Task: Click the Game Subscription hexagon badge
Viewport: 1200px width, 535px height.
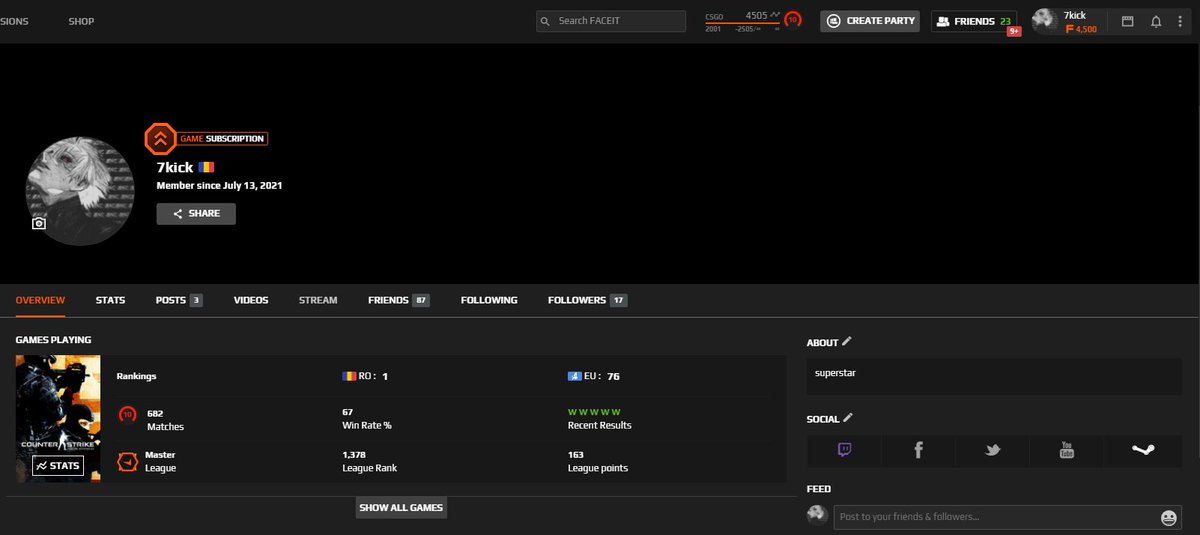Action: [x=159, y=138]
